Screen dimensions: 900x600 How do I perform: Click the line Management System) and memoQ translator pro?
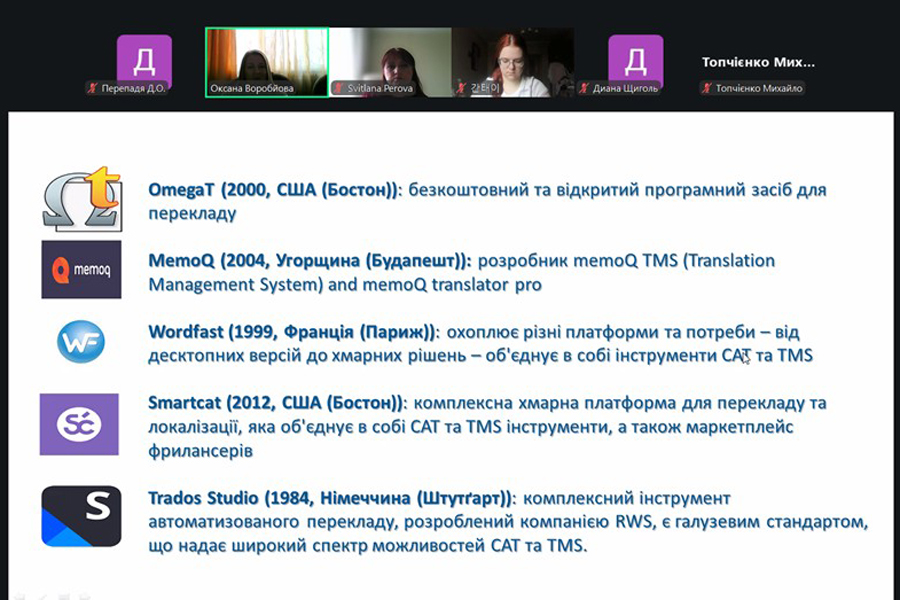[345, 285]
